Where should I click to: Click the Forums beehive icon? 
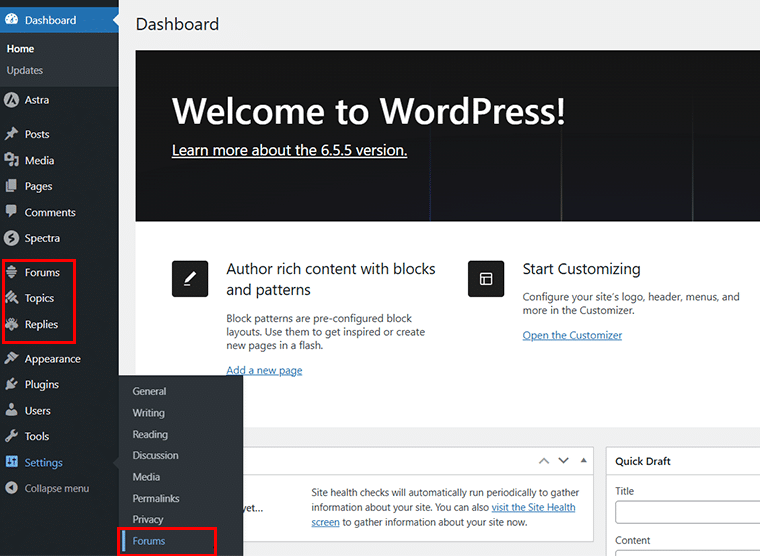(x=12, y=272)
